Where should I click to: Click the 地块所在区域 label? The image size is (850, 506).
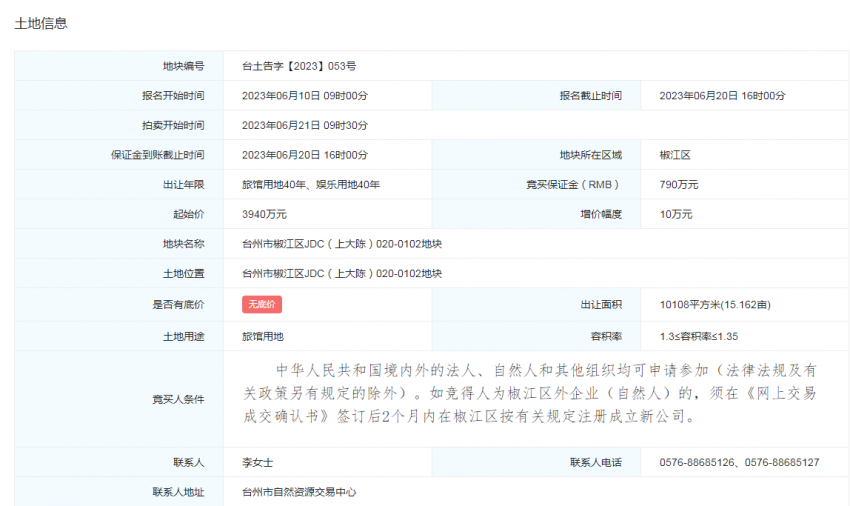click(590, 155)
